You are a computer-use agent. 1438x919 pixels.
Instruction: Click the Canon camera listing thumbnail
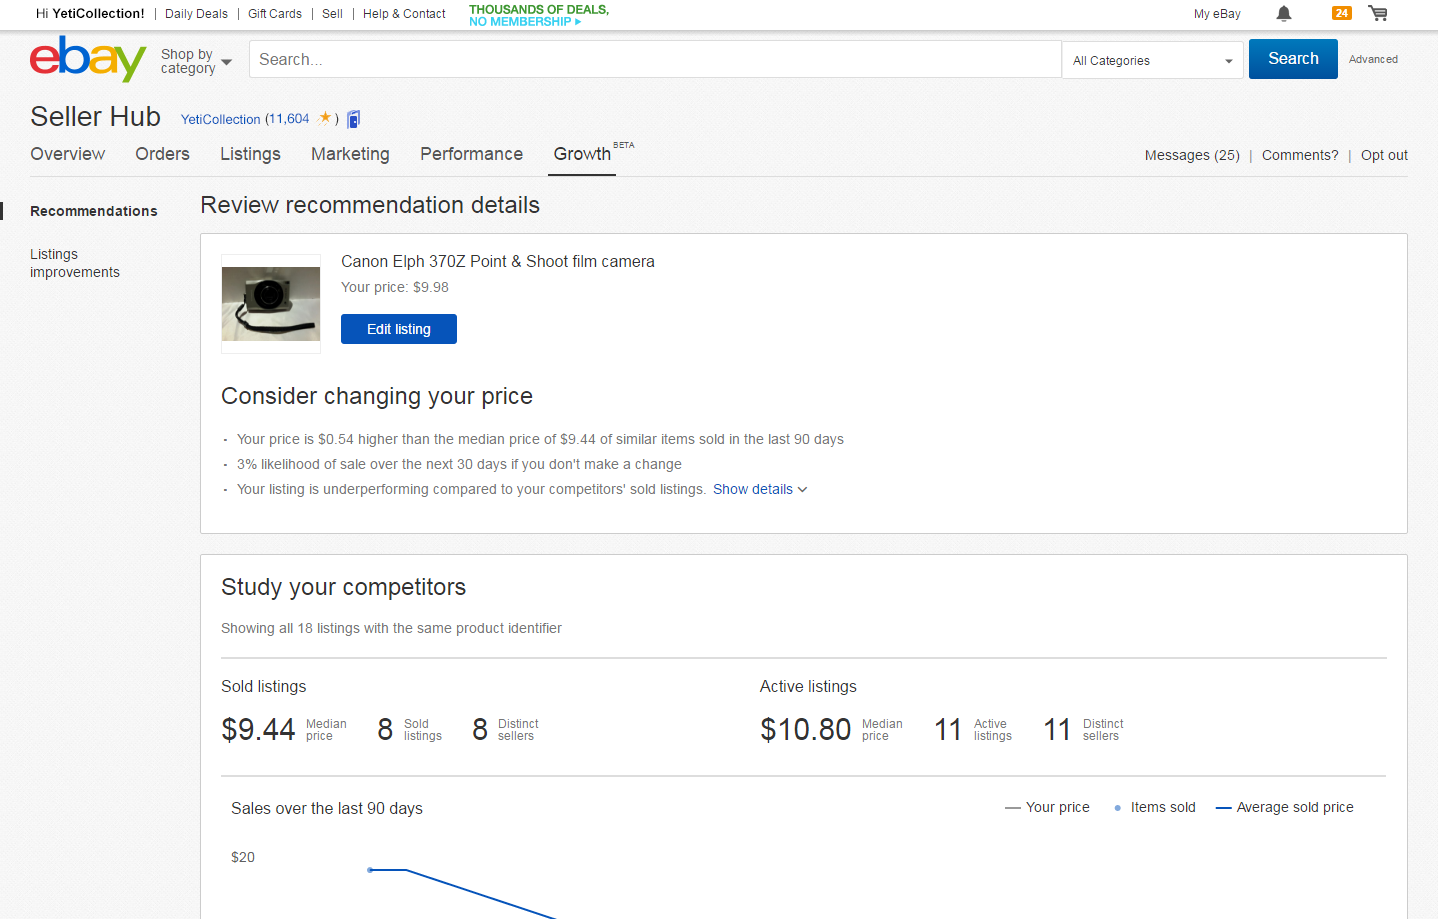tap(271, 304)
